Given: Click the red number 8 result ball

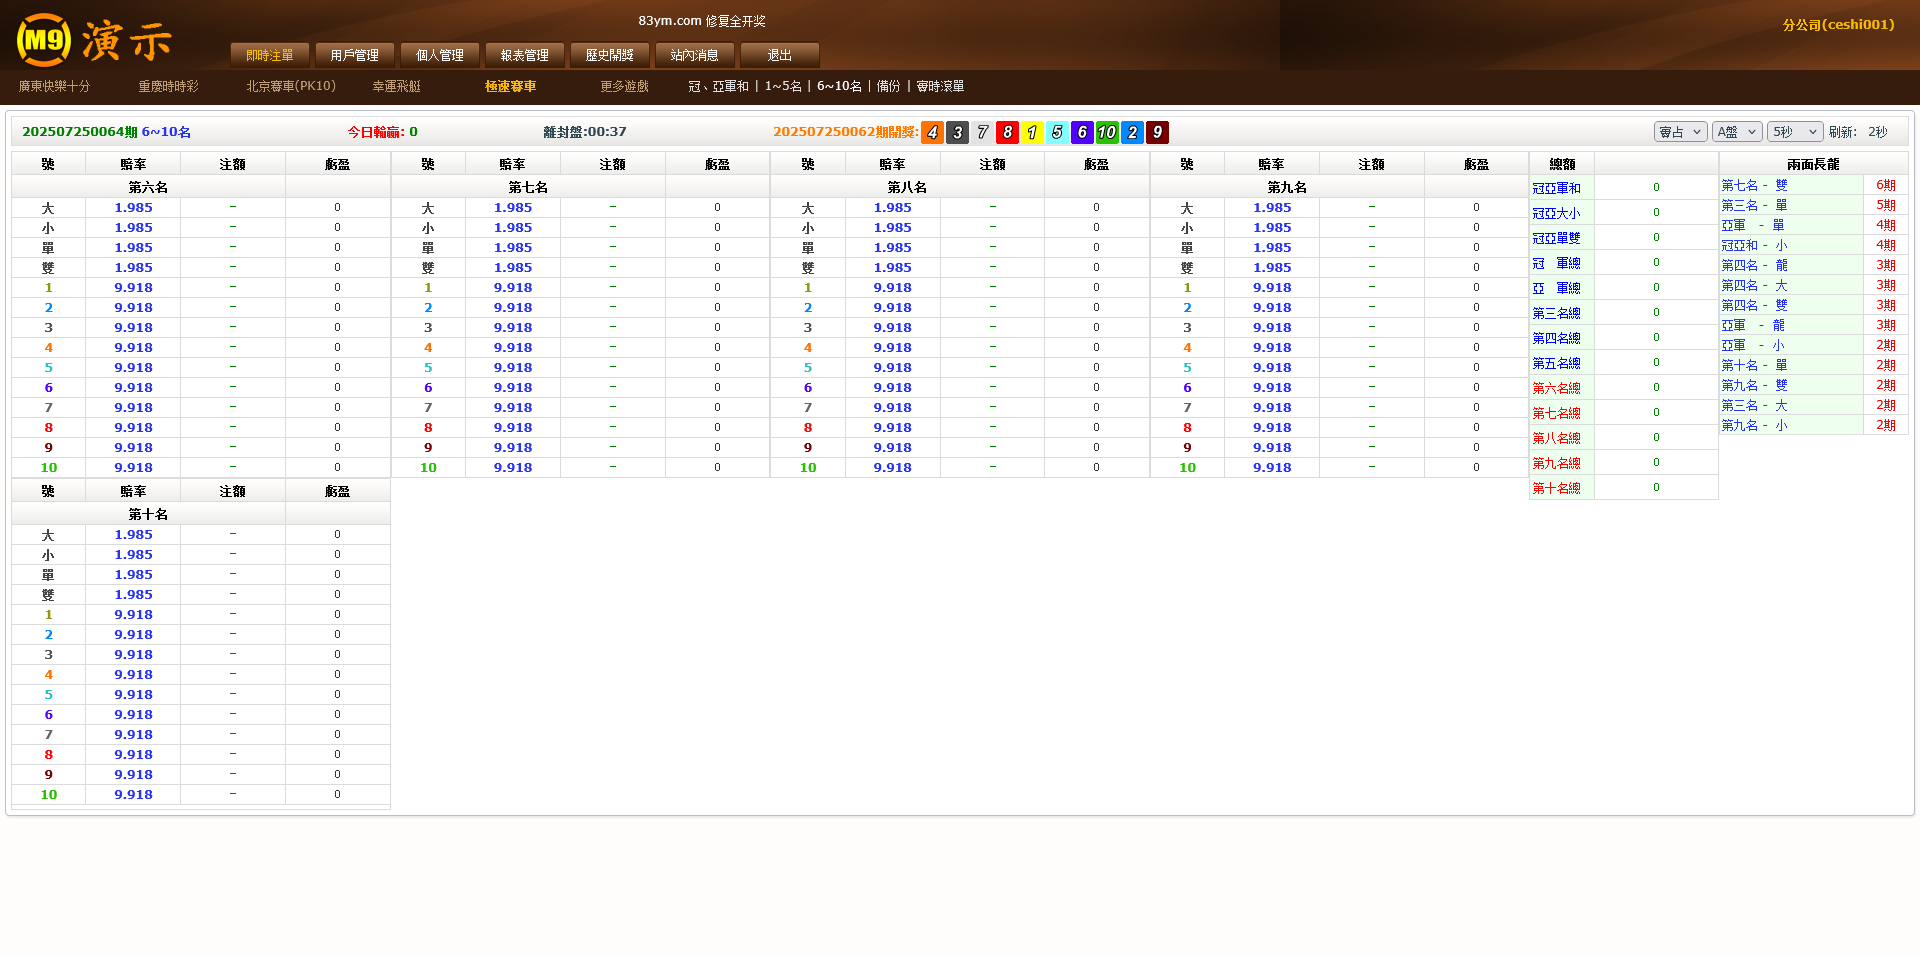Looking at the screenshot, I should (x=1007, y=132).
